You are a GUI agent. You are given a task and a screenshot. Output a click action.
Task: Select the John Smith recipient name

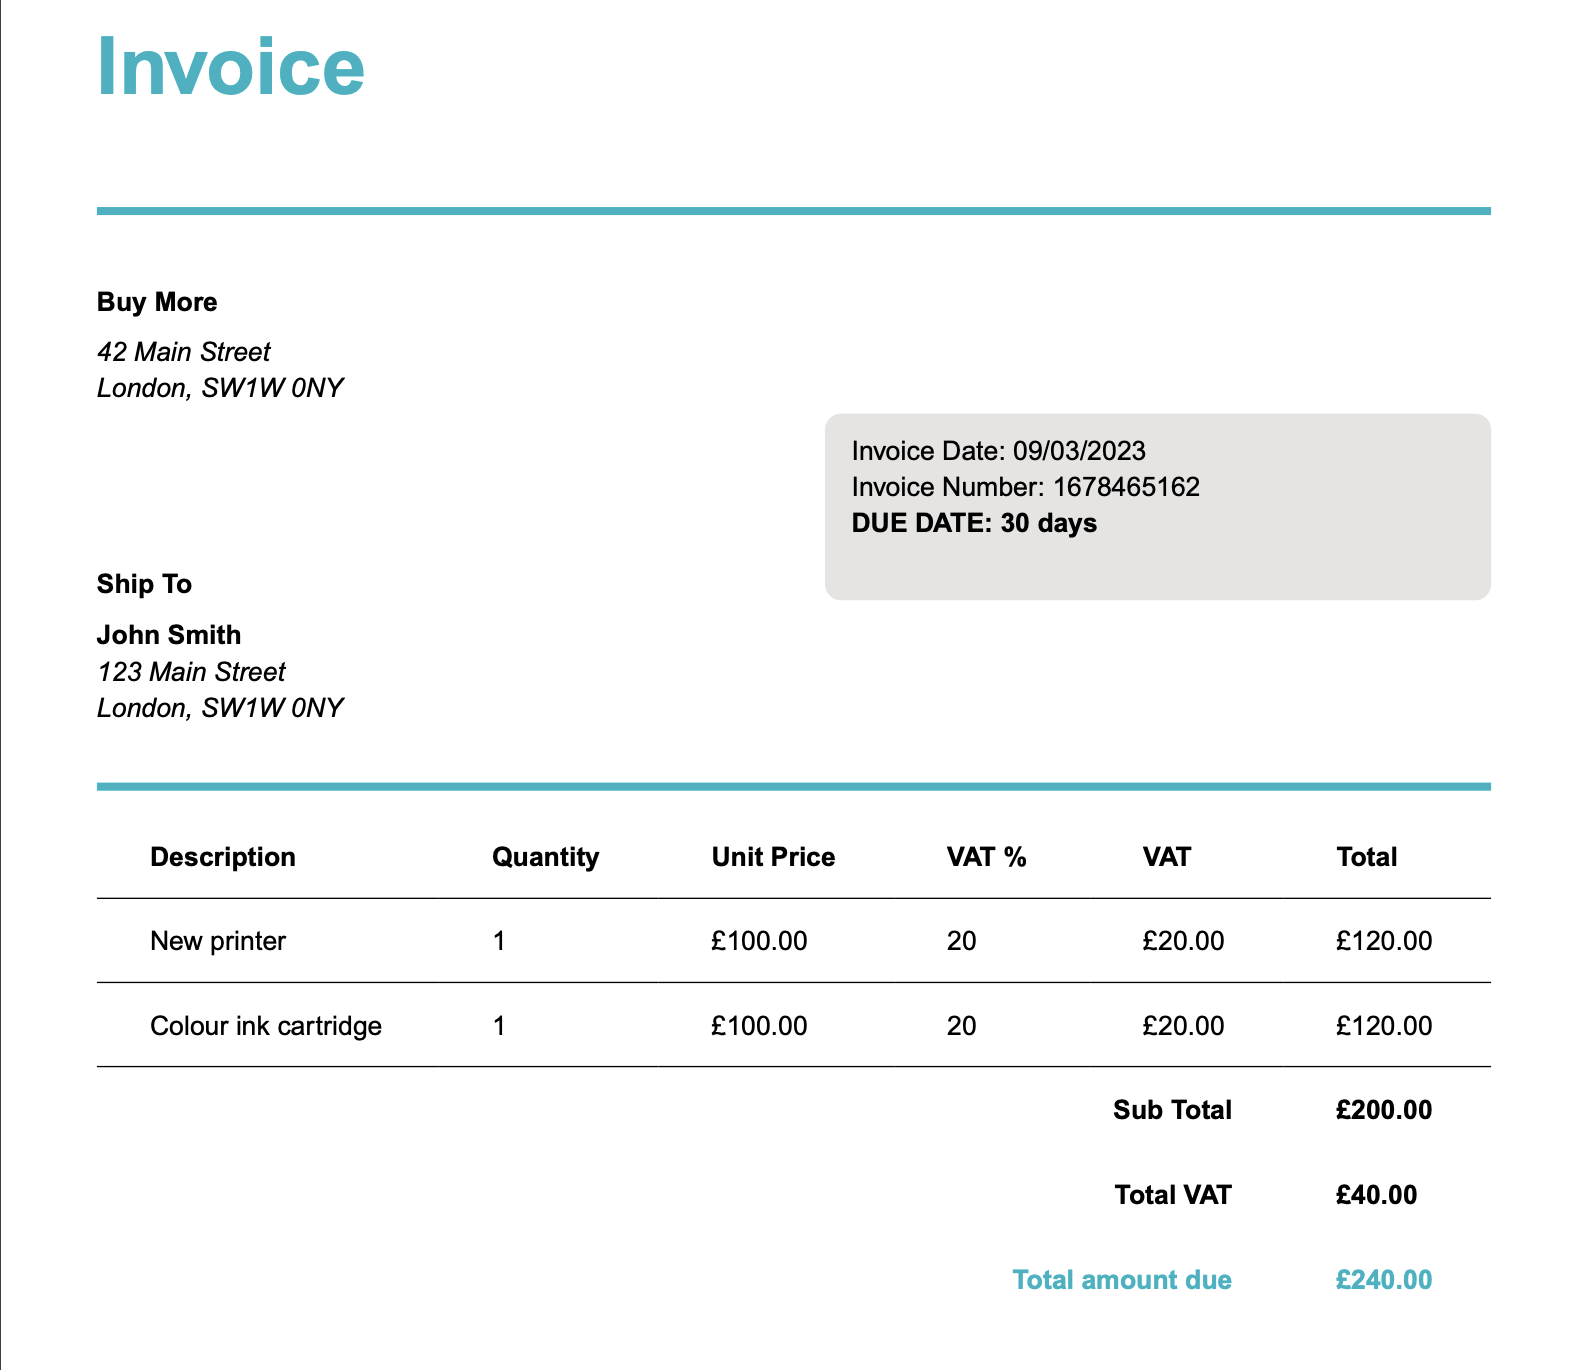(169, 635)
